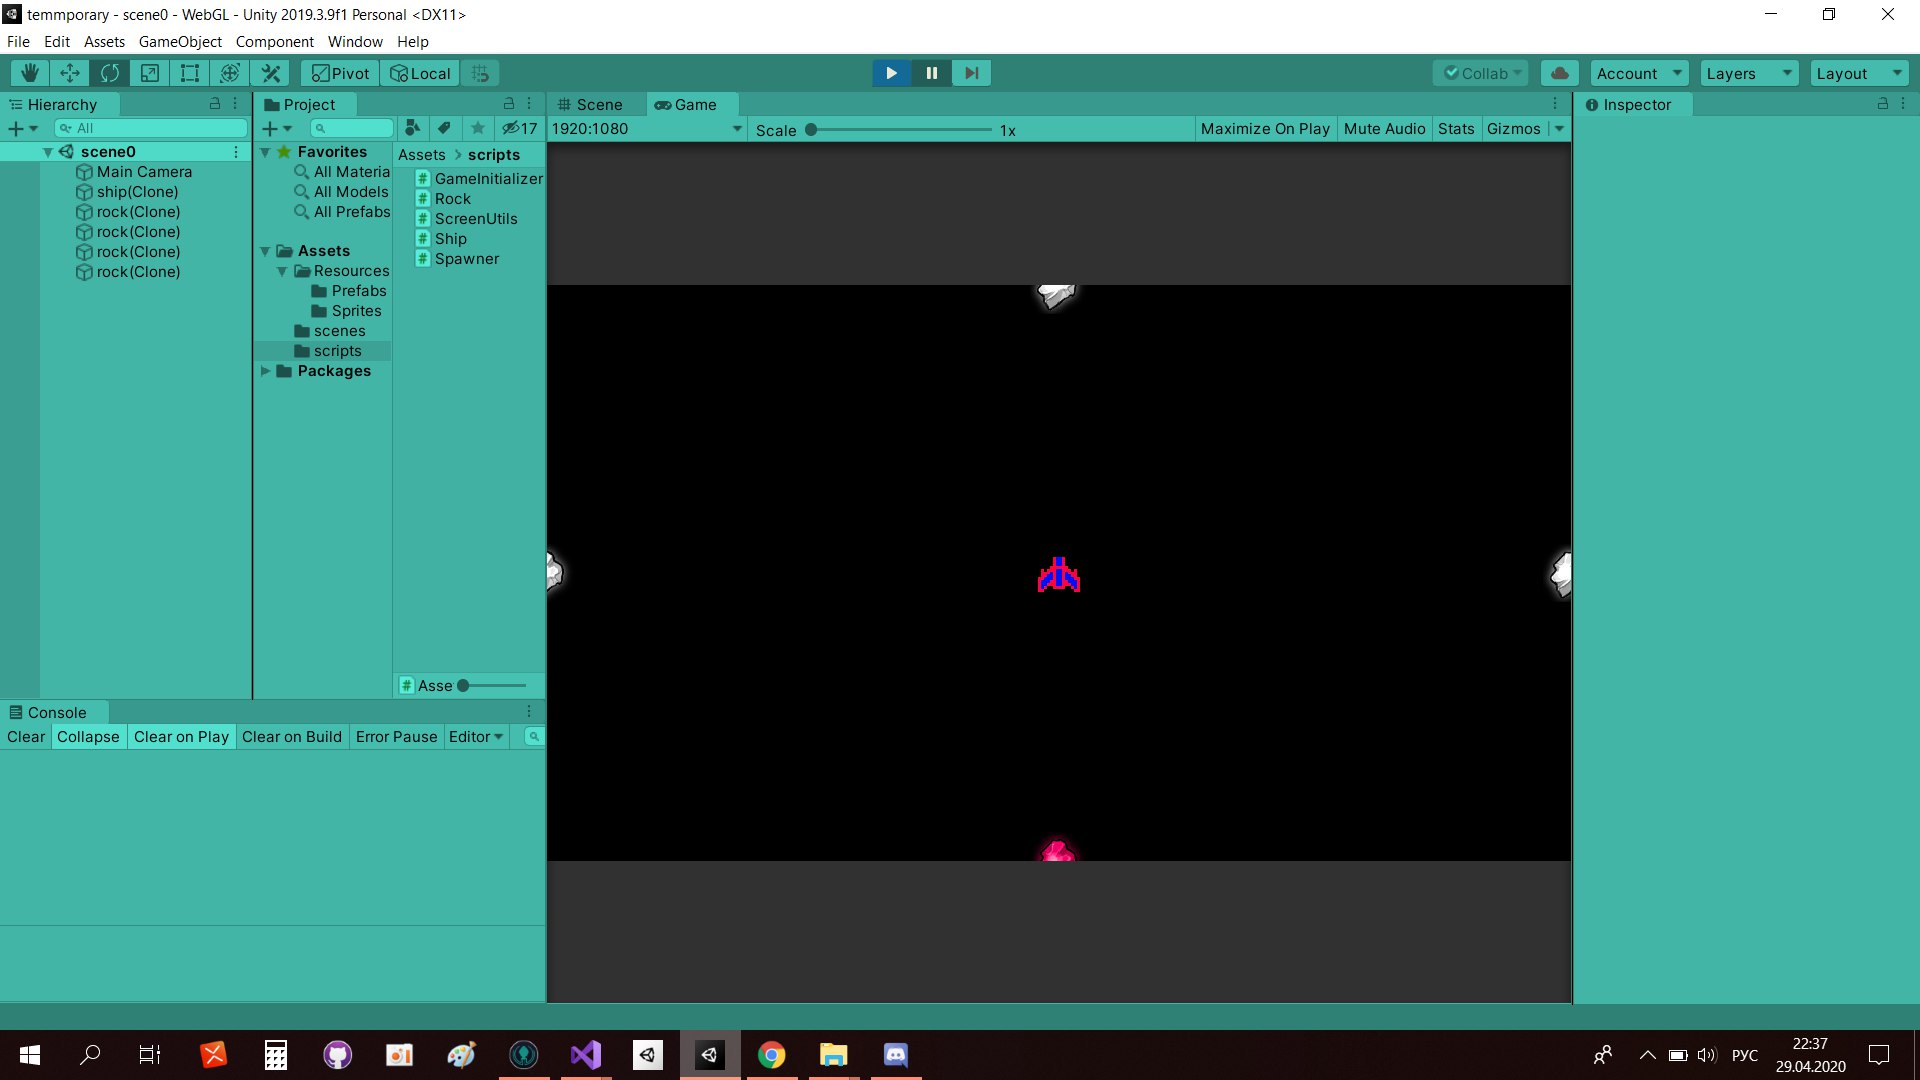Step one frame forward
The image size is (1920, 1080).
click(x=971, y=73)
